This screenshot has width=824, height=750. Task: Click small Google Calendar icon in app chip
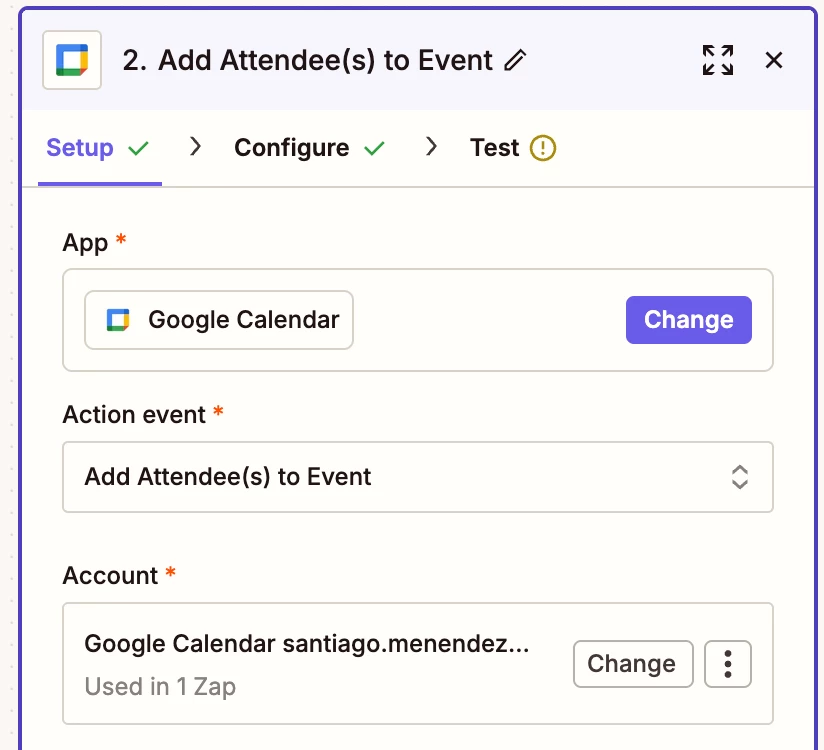tap(118, 320)
